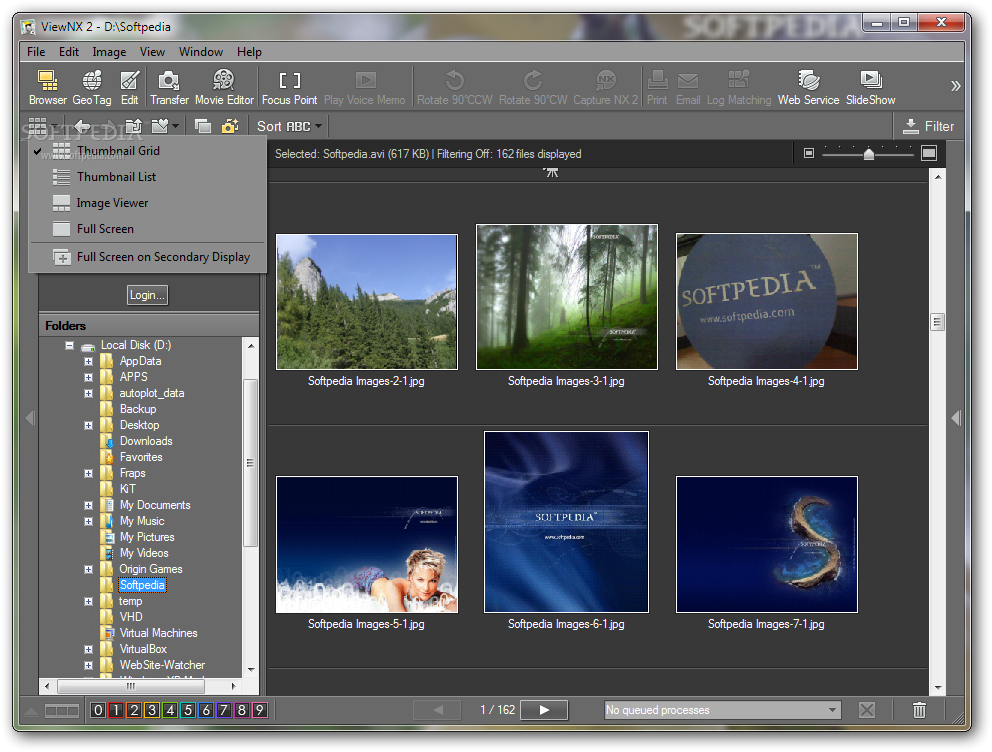Open the Edit menu in the menu bar
This screenshot has height=752, width=992.
69,52
